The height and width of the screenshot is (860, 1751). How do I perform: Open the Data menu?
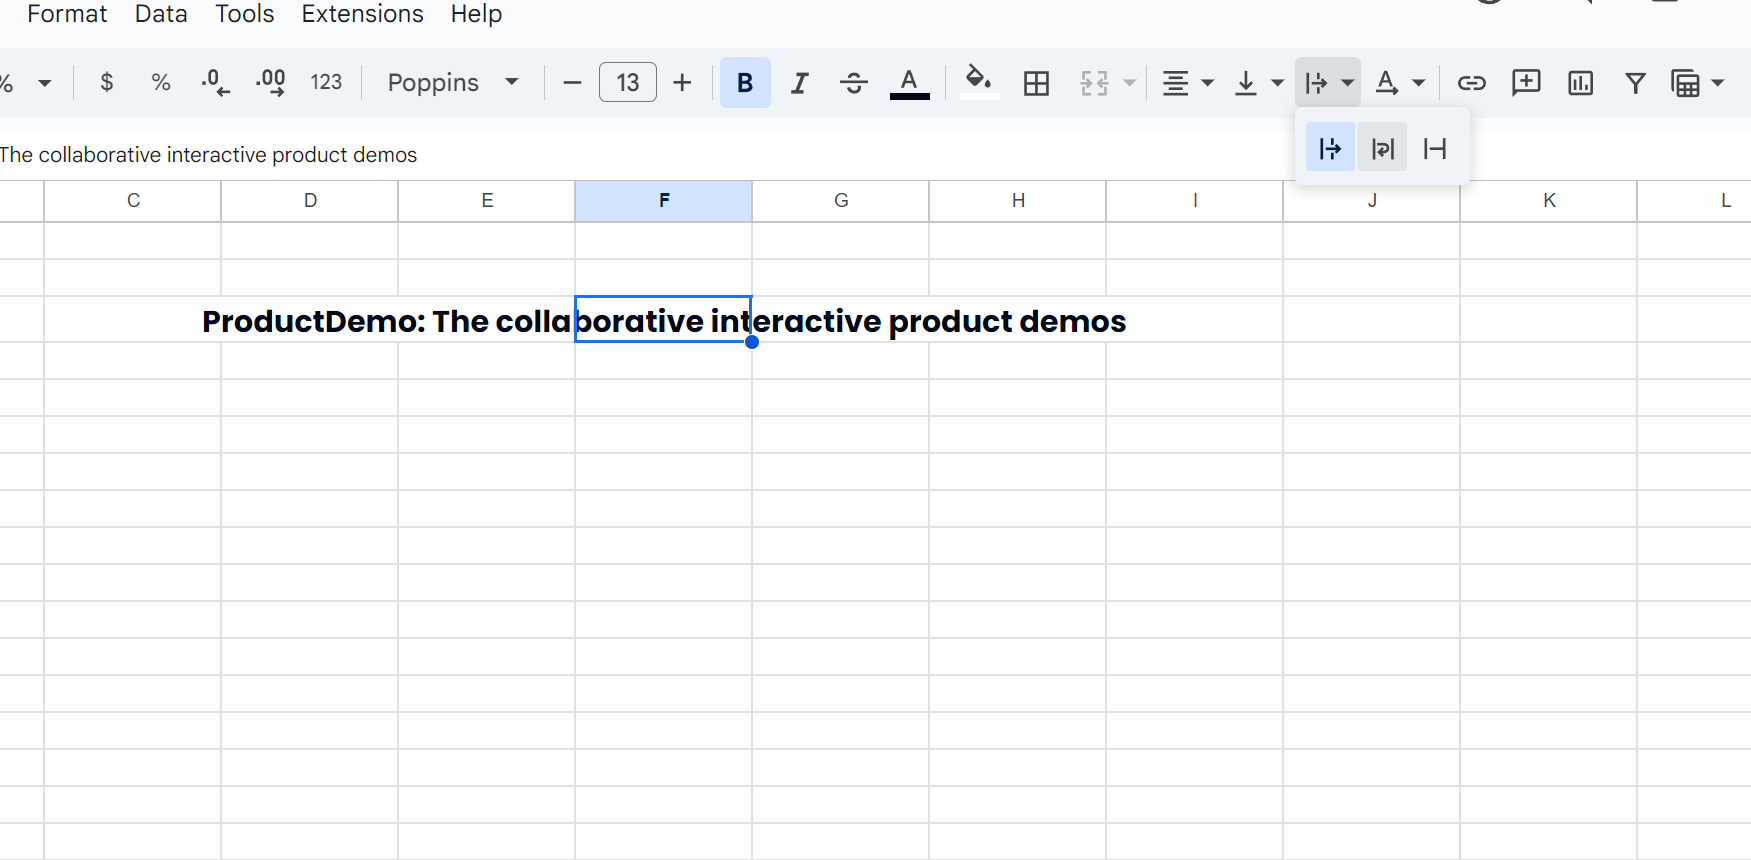coord(161,14)
